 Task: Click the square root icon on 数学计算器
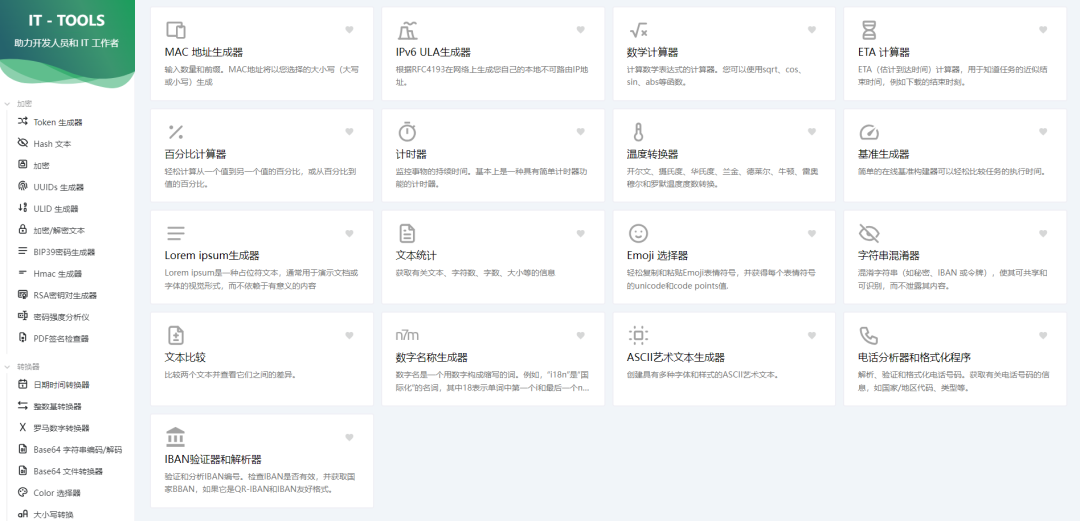[x=638, y=30]
